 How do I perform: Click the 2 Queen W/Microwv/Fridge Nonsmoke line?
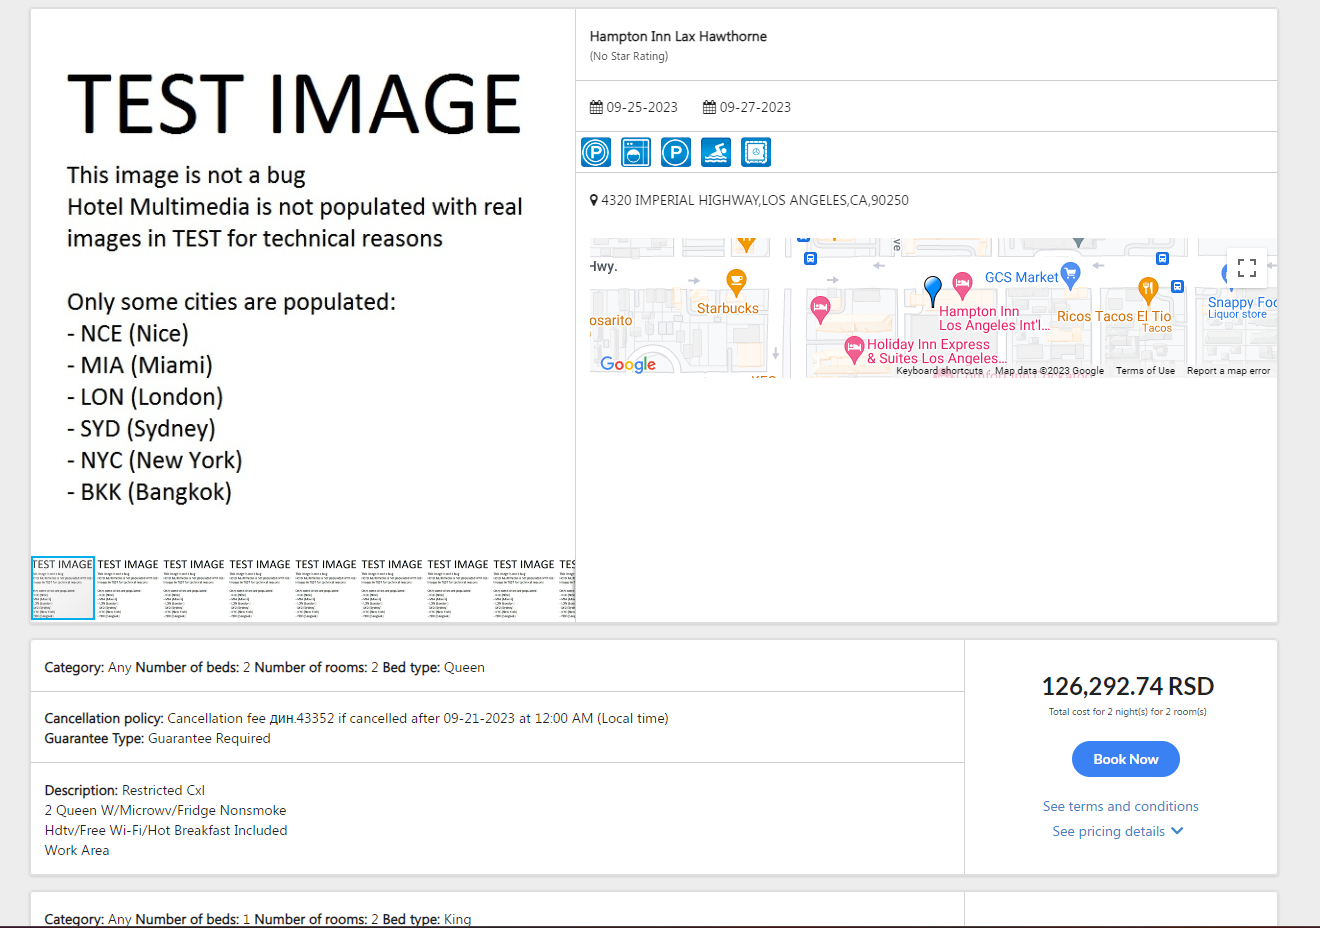(166, 810)
